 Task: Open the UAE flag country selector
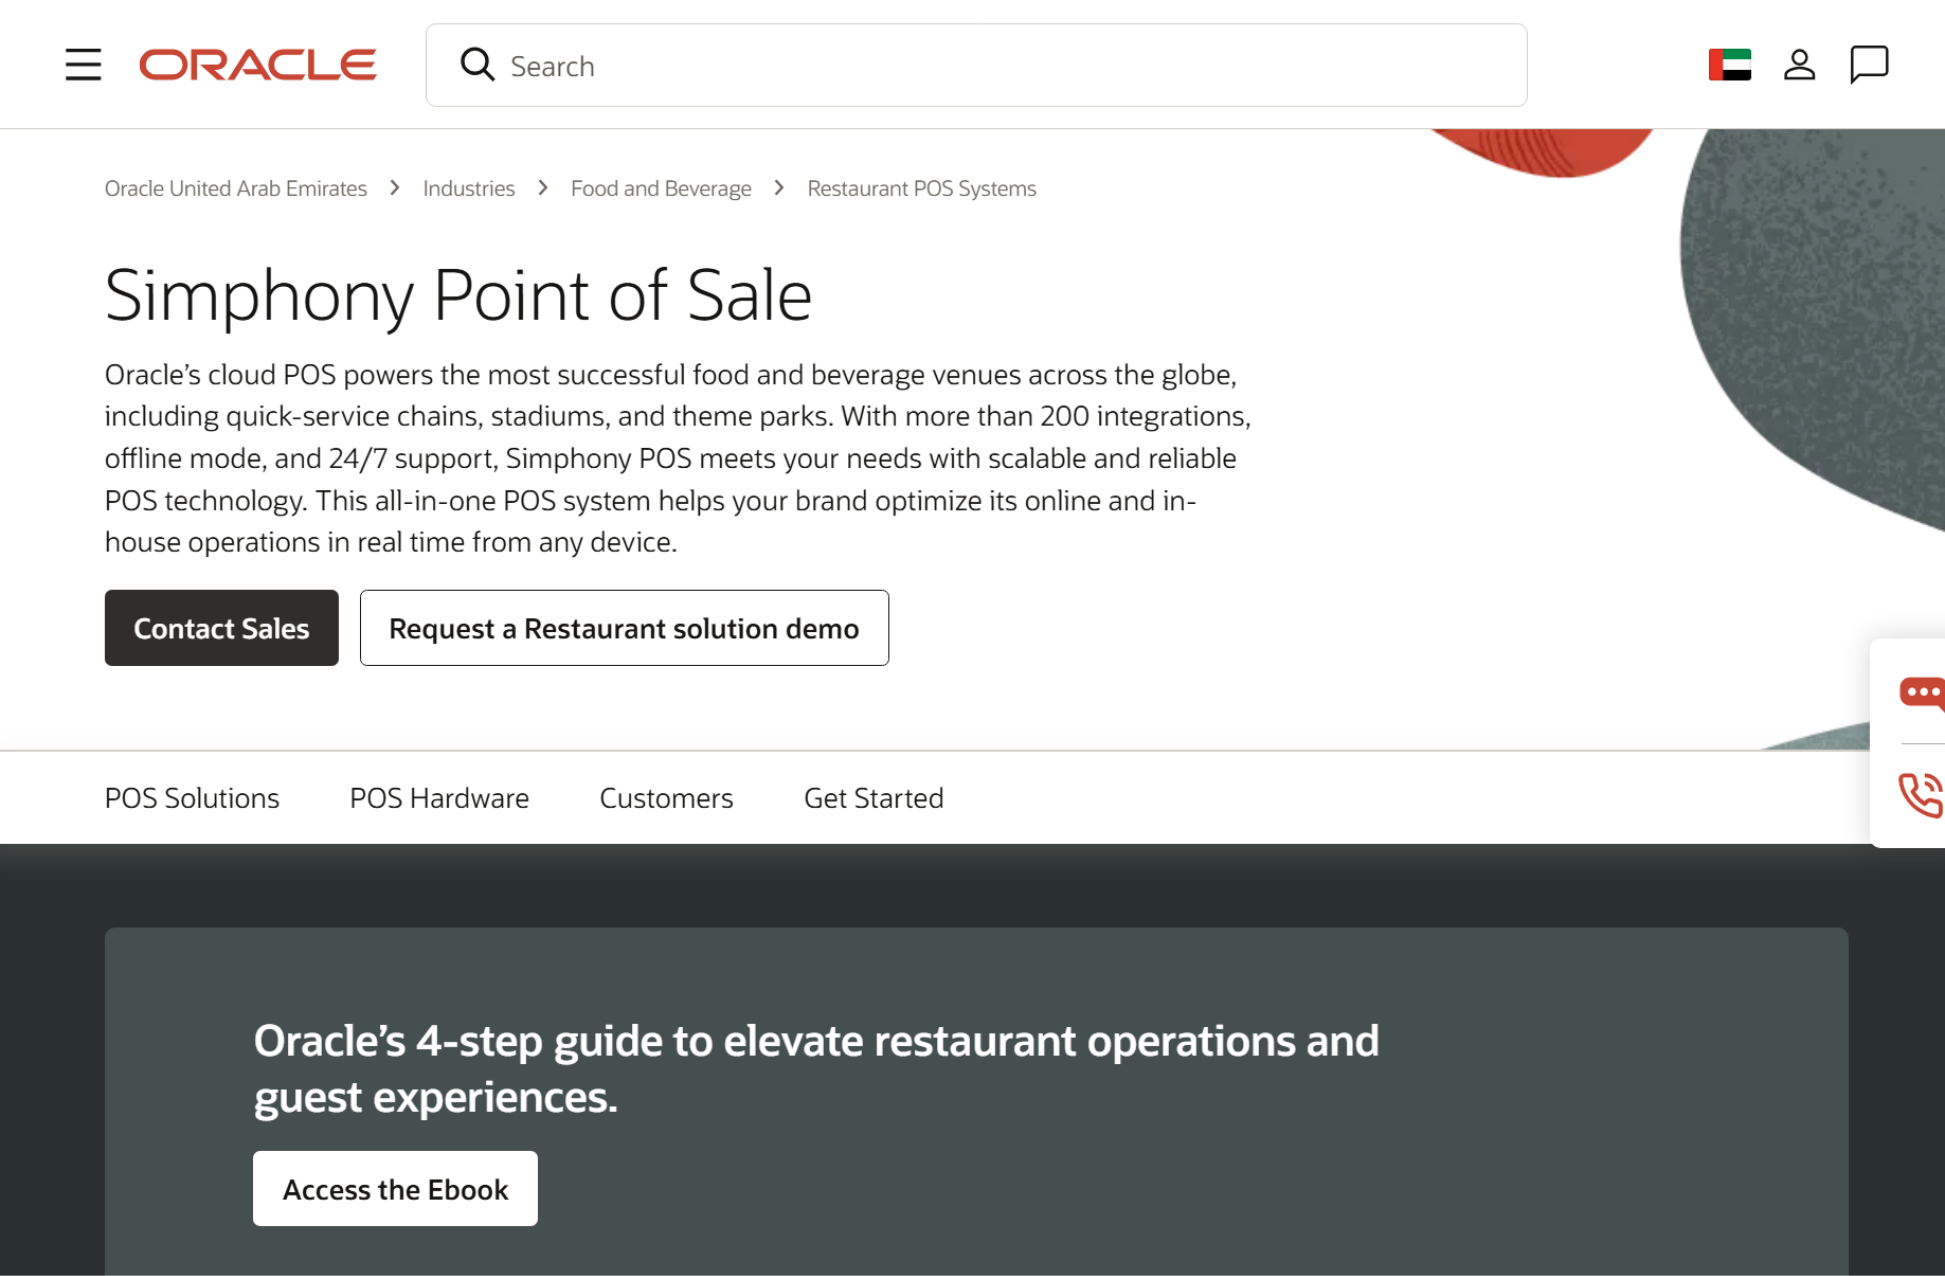[1730, 65]
